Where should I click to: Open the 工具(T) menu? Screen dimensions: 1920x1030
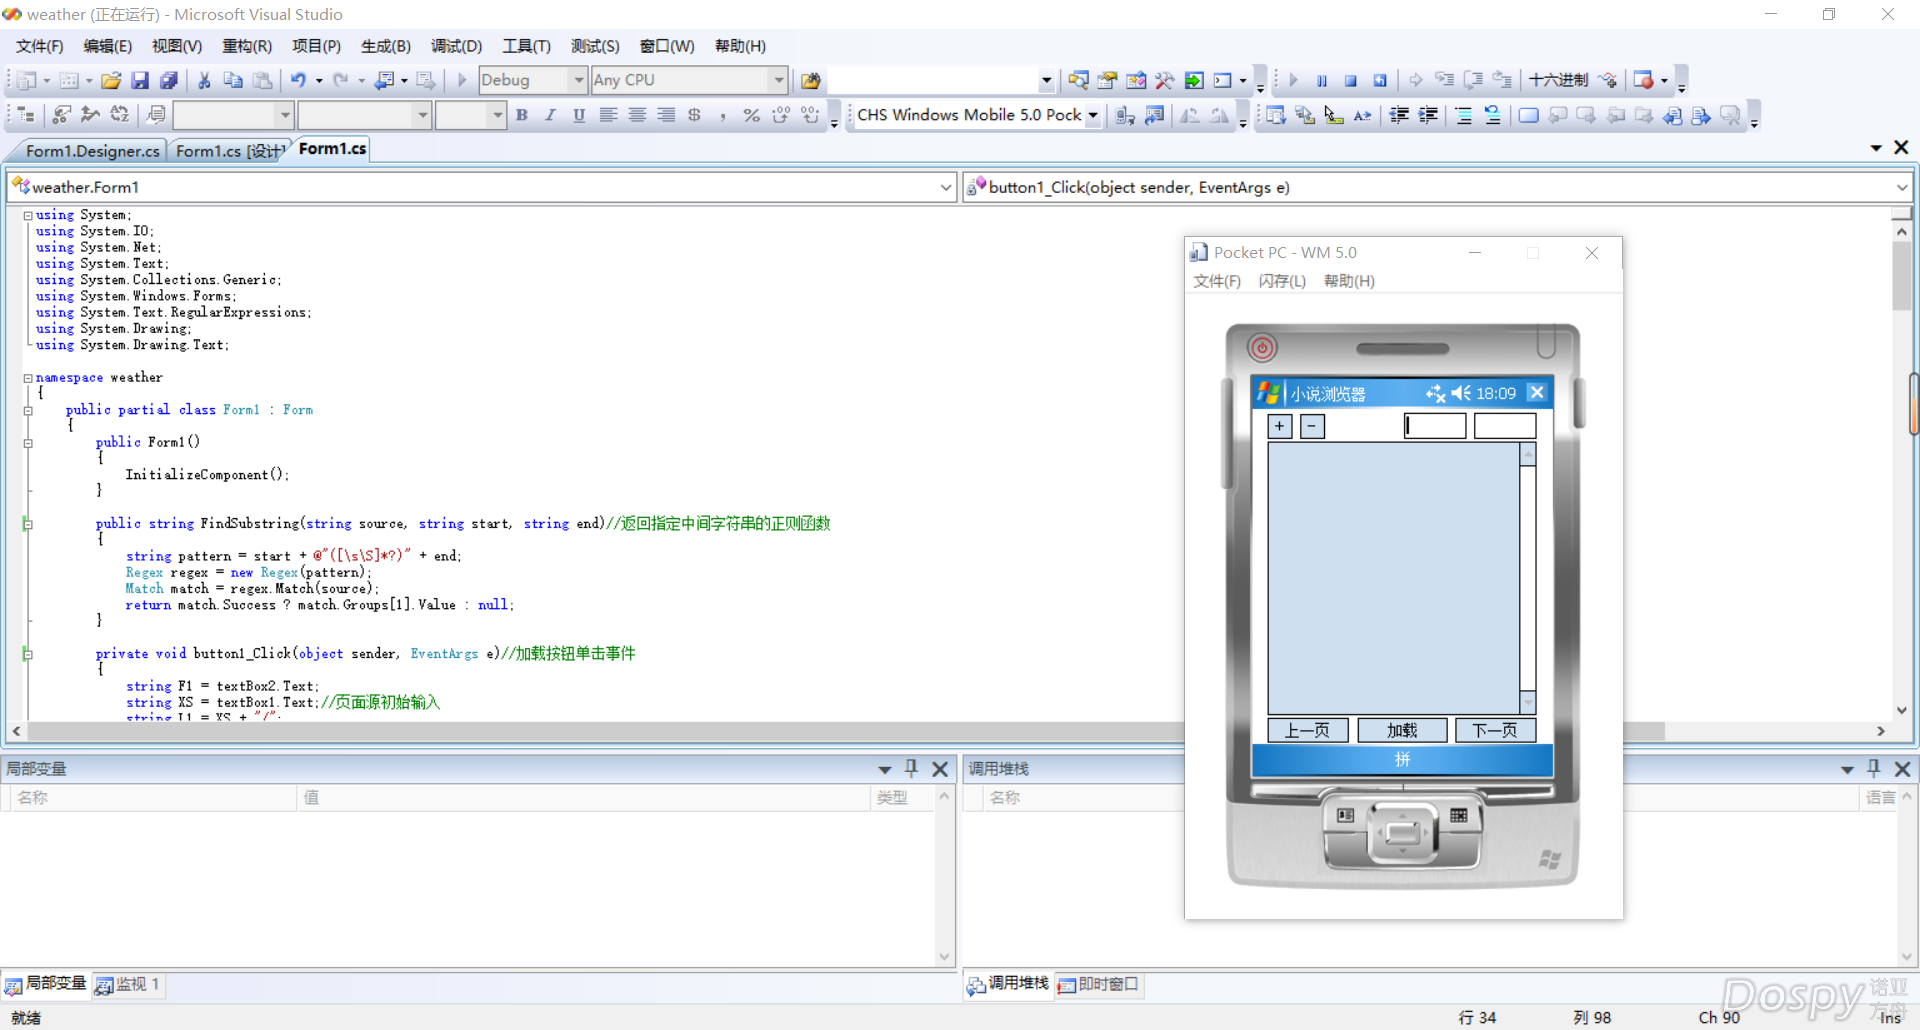pyautogui.click(x=526, y=46)
